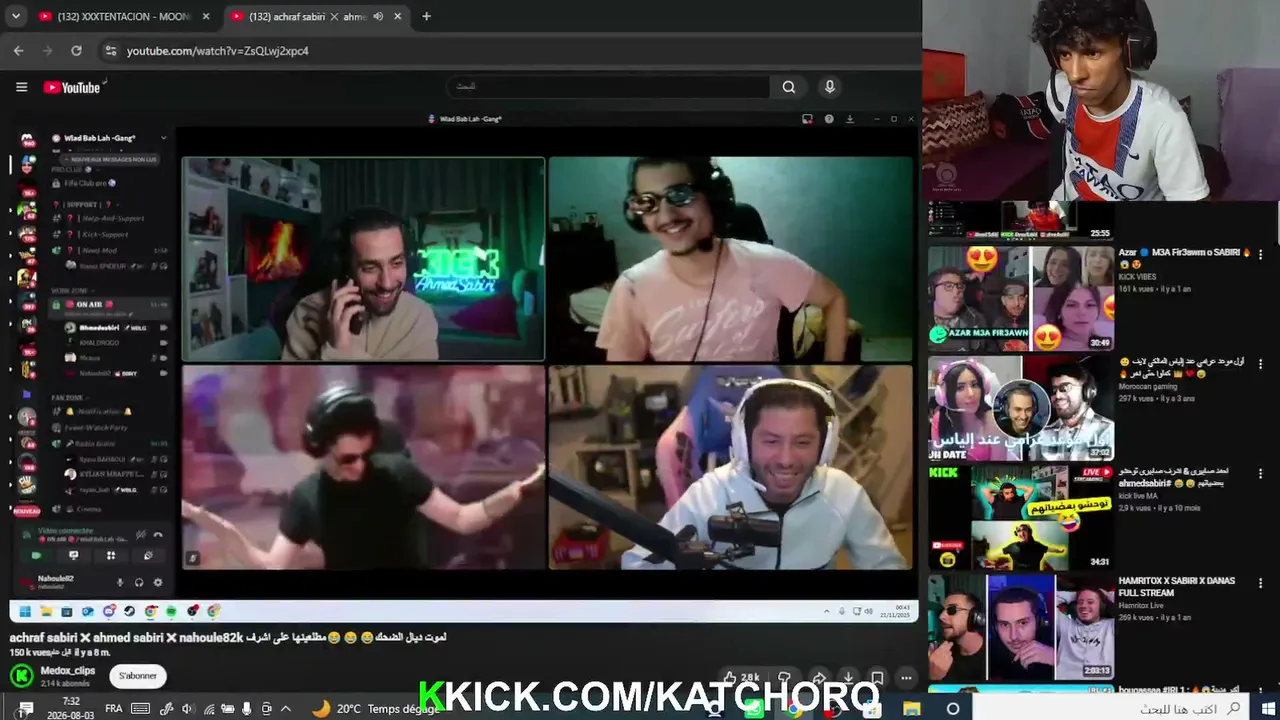The width and height of the screenshot is (1280, 720).
Task: Open options for the Moroccan gaming video
Action: (x=1260, y=365)
